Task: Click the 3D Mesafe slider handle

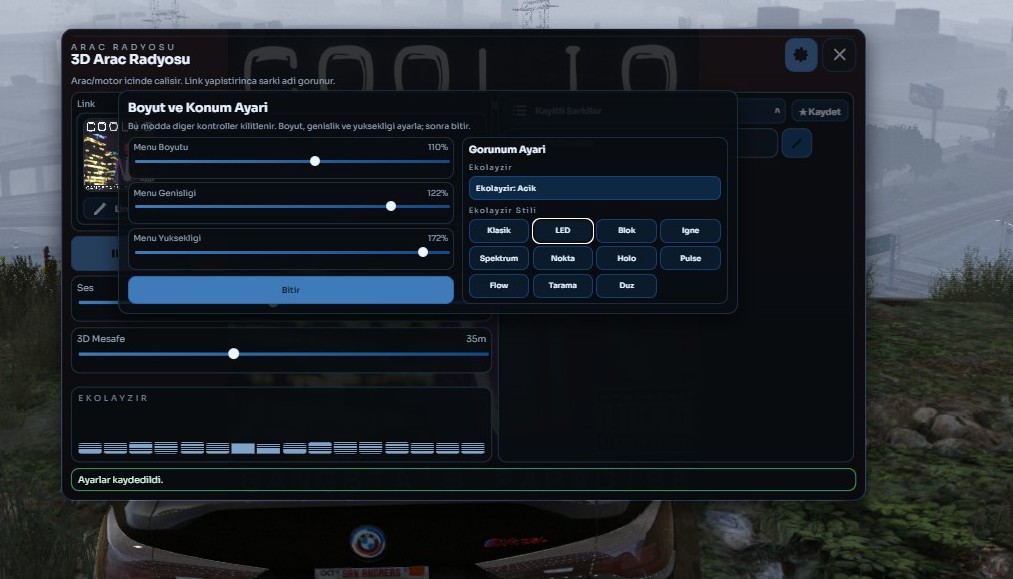Action: click(x=233, y=353)
